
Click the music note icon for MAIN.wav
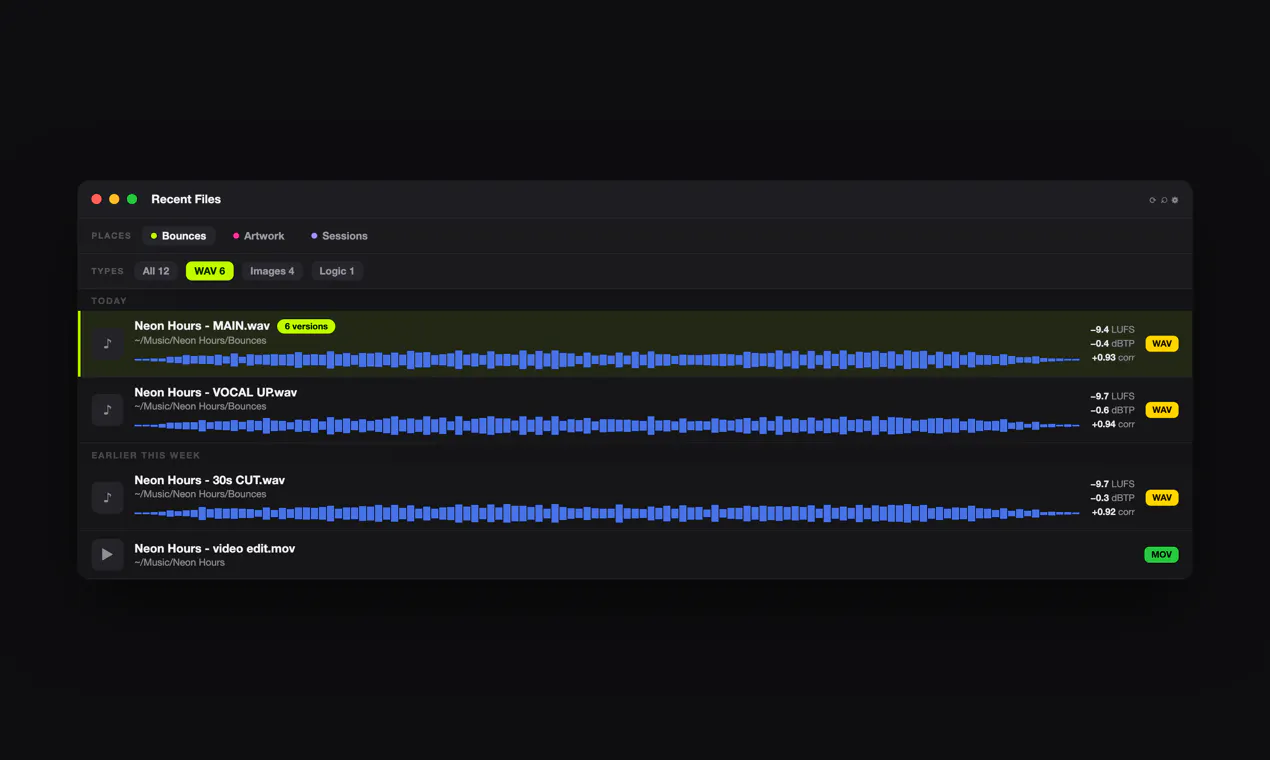(x=107, y=344)
